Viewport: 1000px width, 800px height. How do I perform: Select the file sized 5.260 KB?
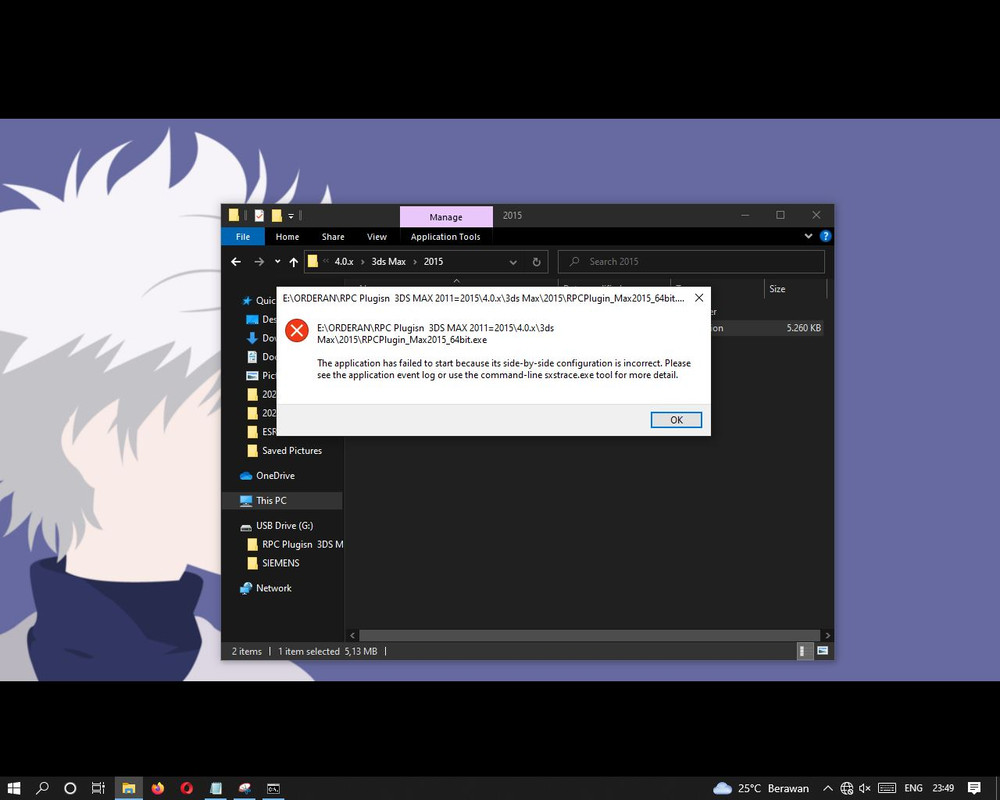[x=803, y=328]
